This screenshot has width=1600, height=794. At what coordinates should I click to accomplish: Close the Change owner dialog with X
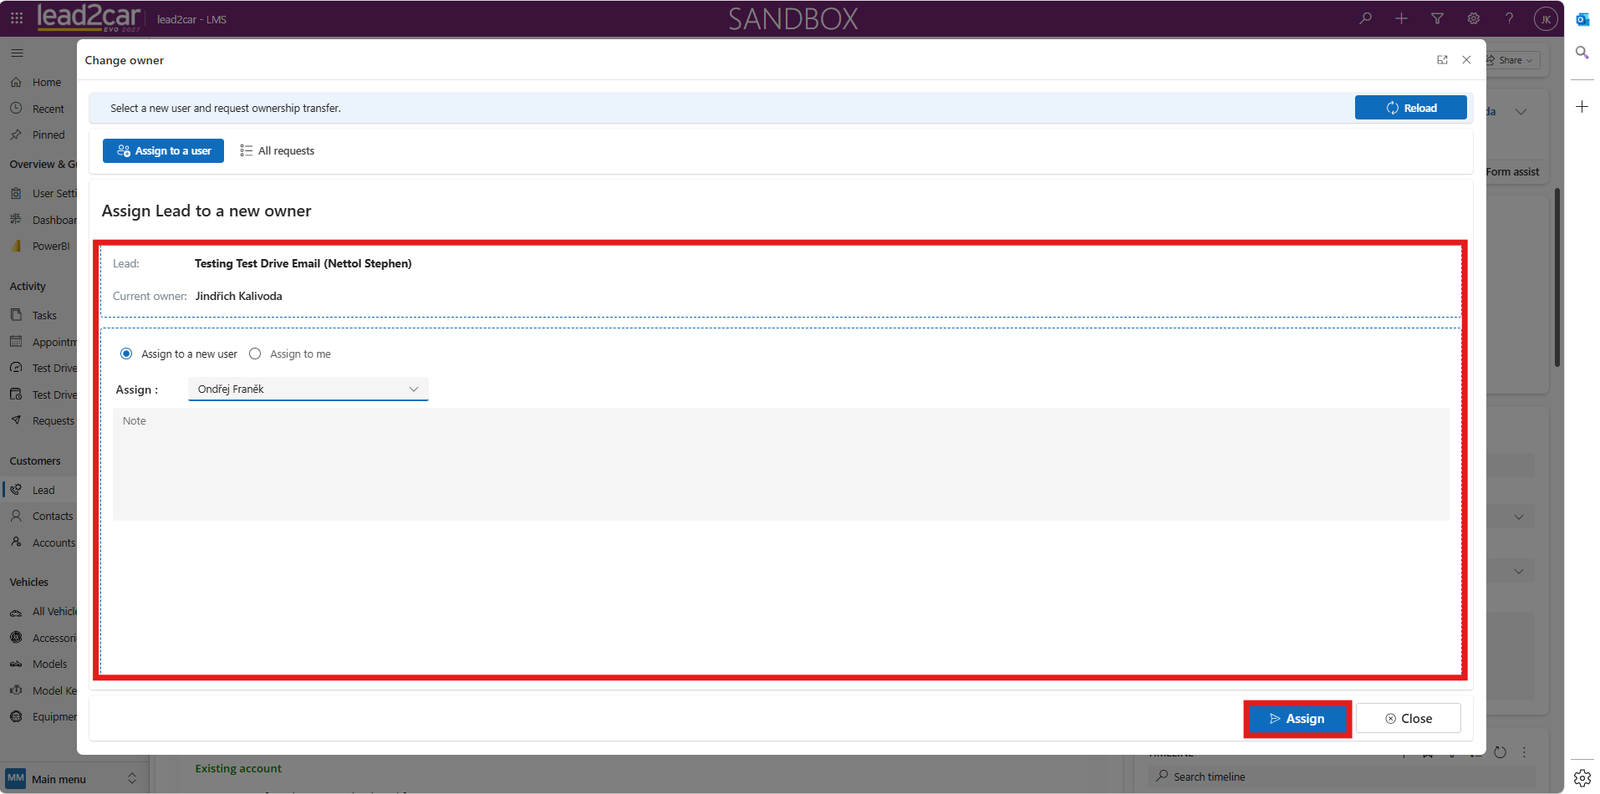pyautogui.click(x=1466, y=60)
